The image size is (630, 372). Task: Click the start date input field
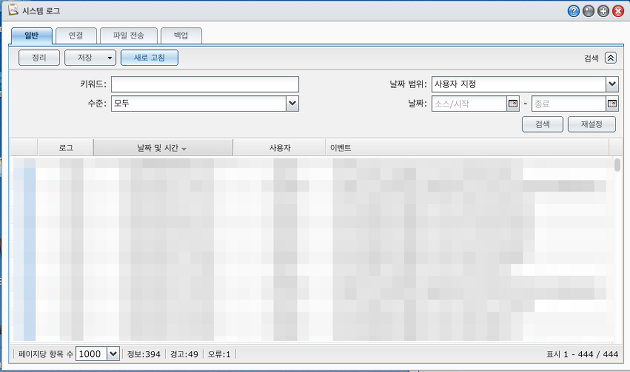(469, 104)
